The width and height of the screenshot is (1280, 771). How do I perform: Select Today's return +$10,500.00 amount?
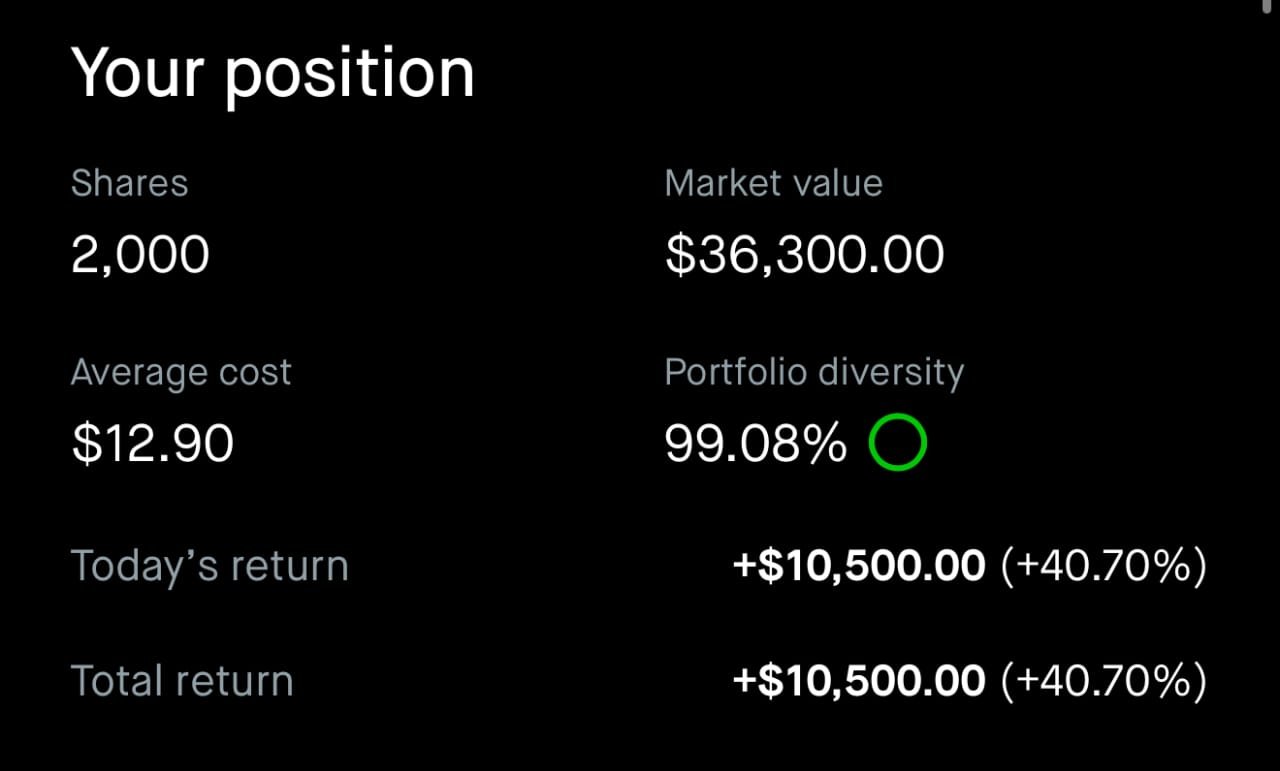click(859, 566)
